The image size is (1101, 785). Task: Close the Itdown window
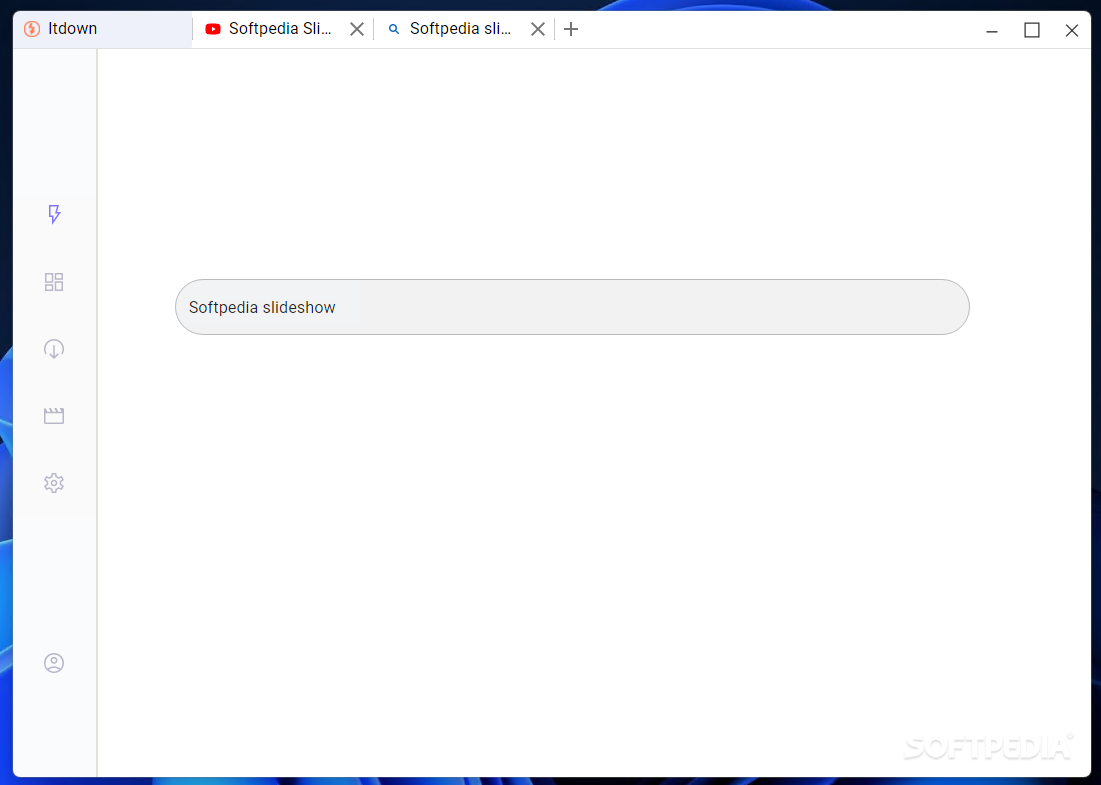1072,30
